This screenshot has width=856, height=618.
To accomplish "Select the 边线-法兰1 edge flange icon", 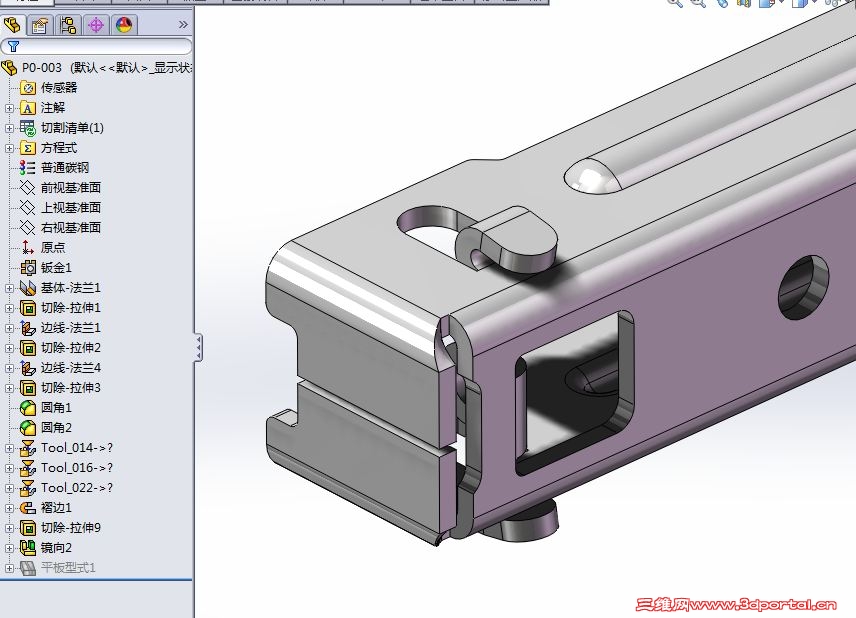I will [28, 328].
